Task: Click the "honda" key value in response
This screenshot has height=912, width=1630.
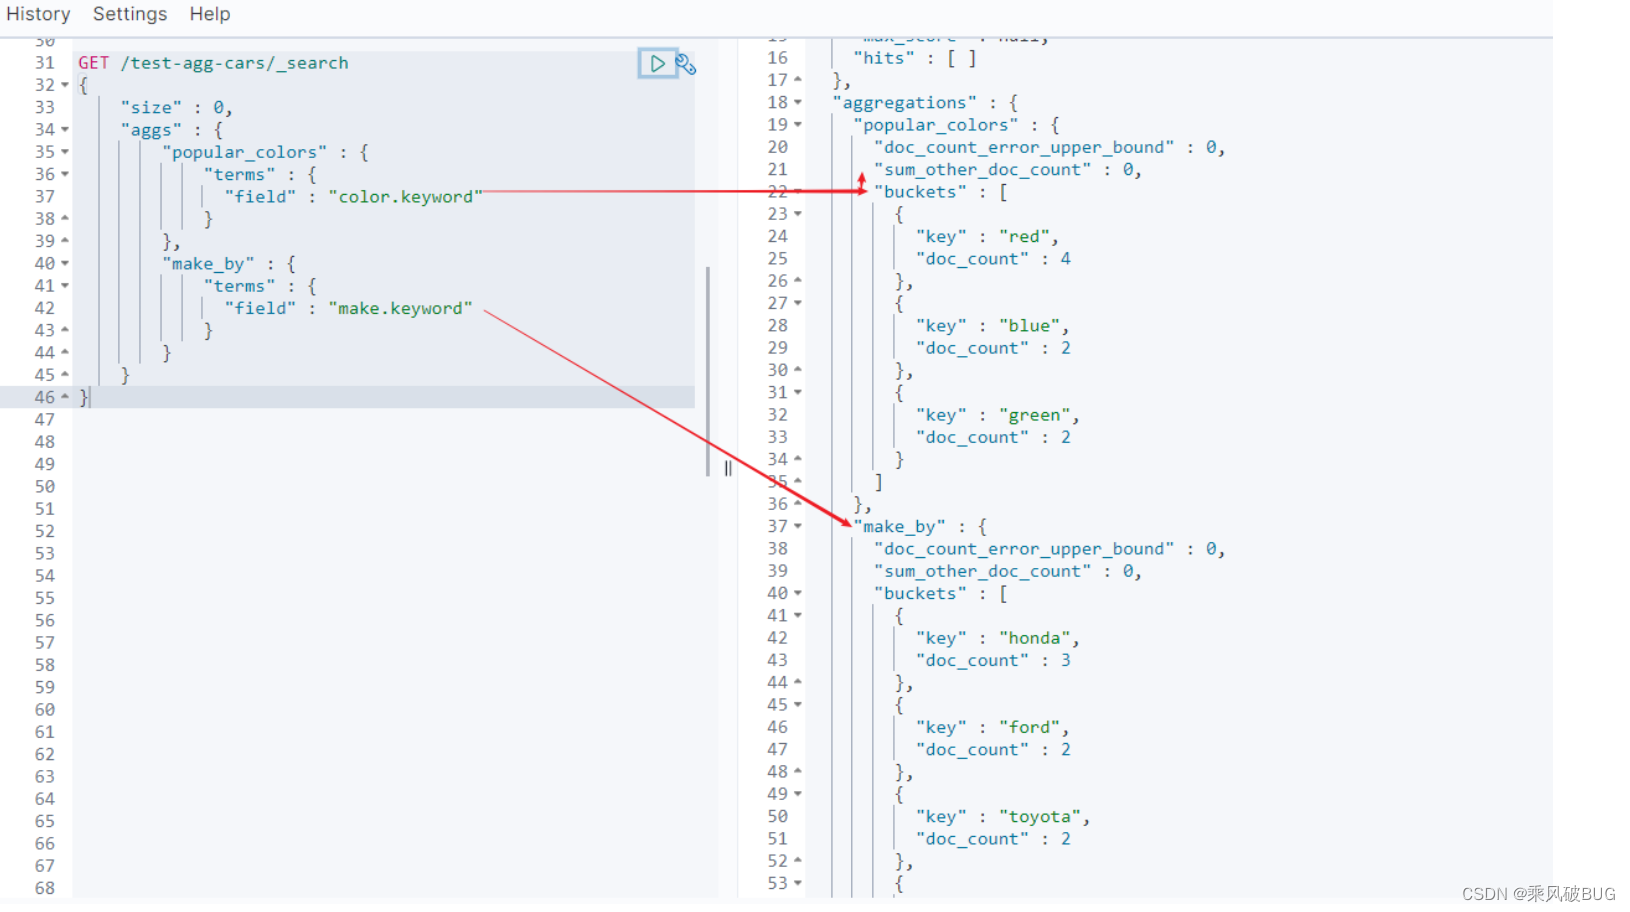Action: pos(1035,638)
